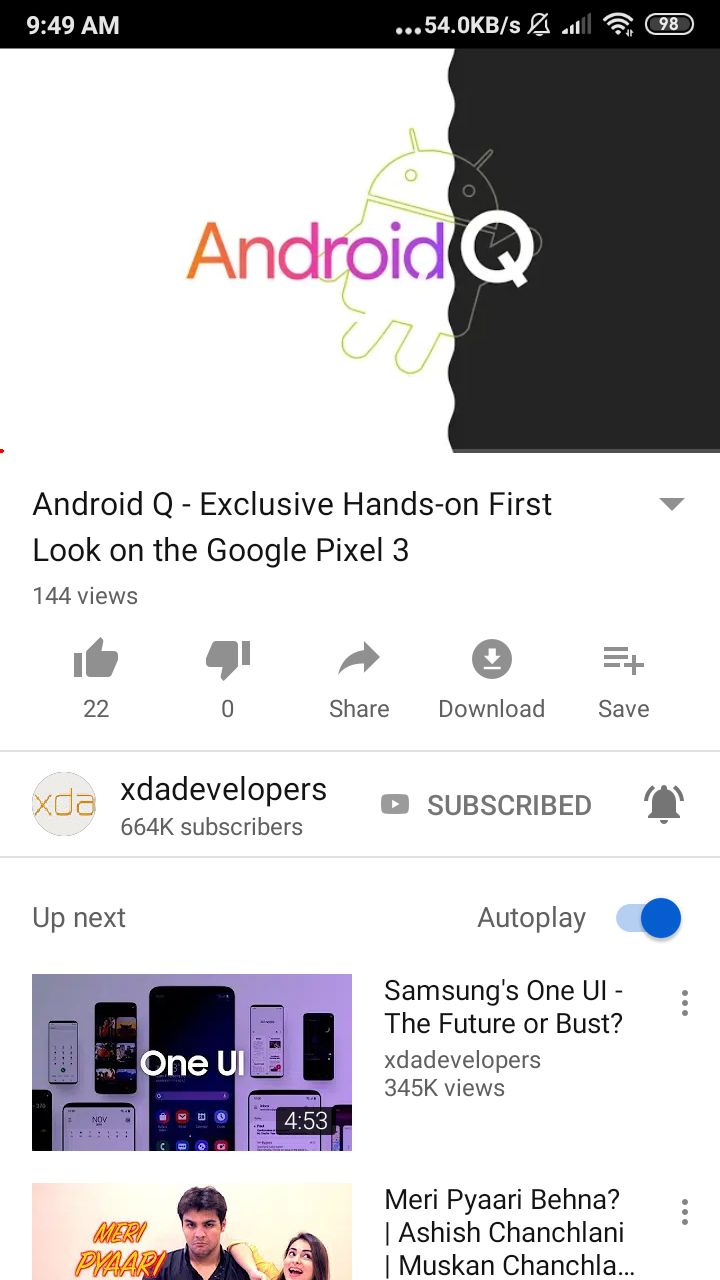Tap the Share arrow icon
Screen dimensions: 720x1280
pos(359,659)
